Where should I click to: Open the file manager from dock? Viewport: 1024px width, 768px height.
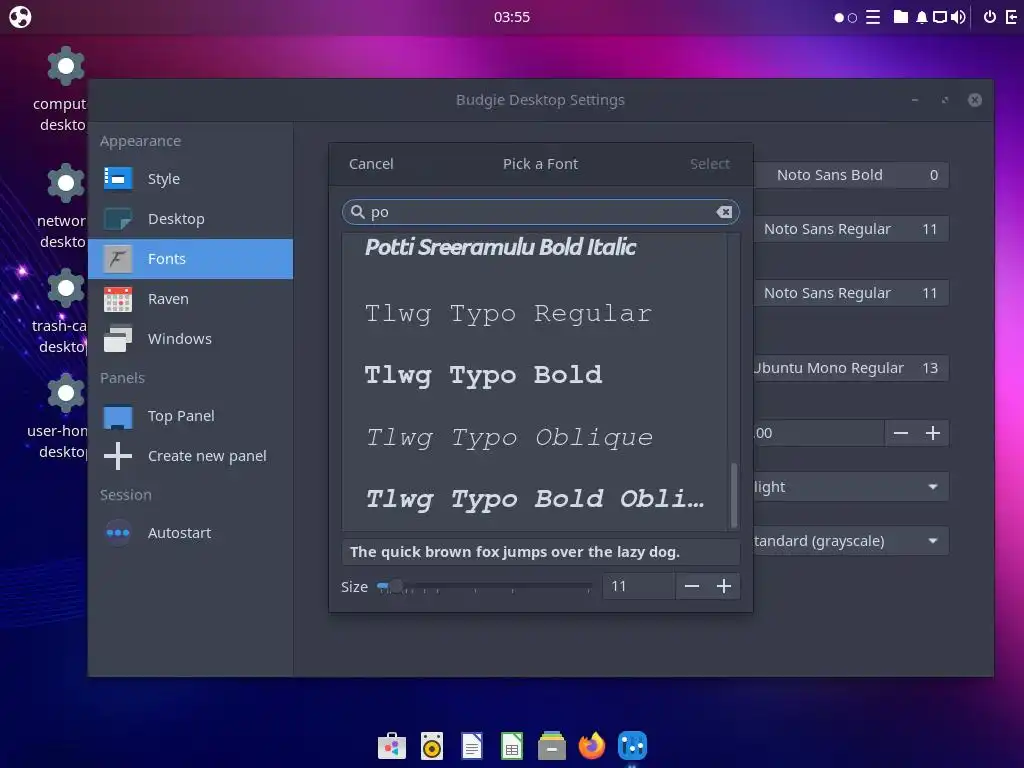click(x=552, y=746)
